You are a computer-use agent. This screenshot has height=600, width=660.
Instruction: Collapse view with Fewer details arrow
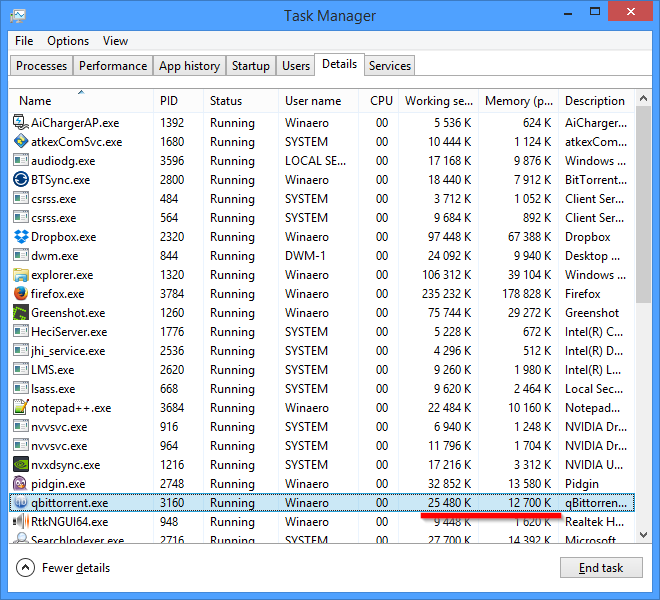click(25, 568)
